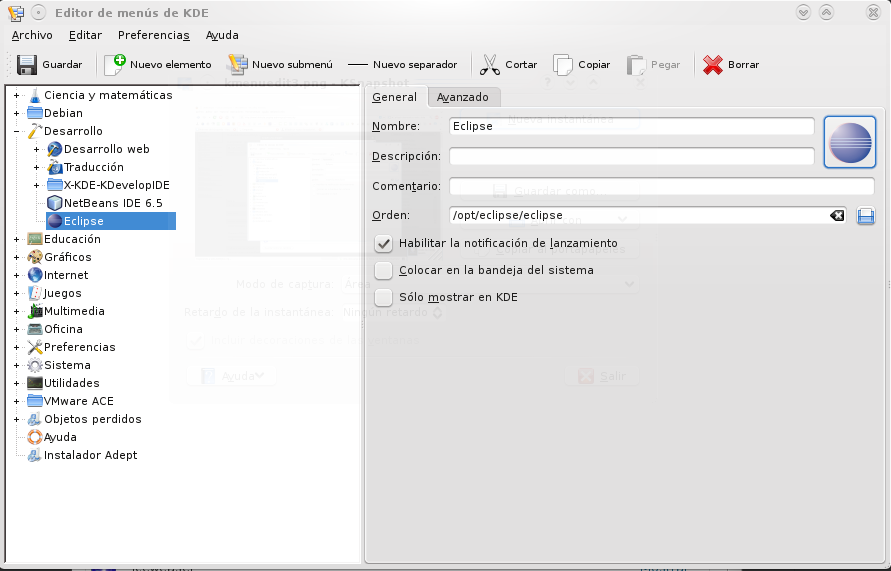Open the Preferencias menu in the menu bar

pos(153,35)
